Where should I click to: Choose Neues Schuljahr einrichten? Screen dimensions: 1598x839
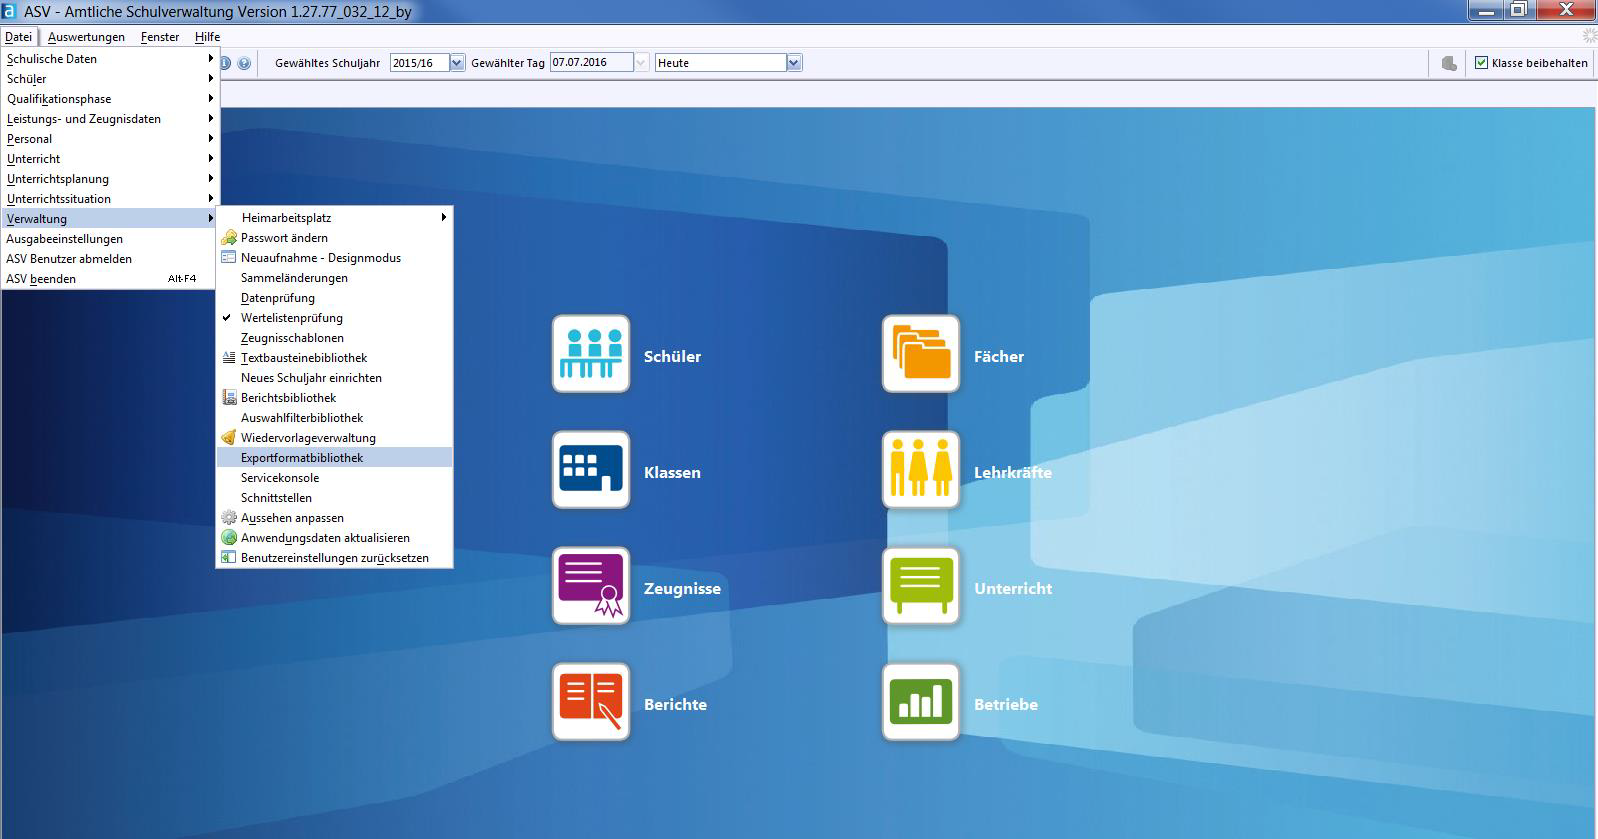click(x=334, y=378)
